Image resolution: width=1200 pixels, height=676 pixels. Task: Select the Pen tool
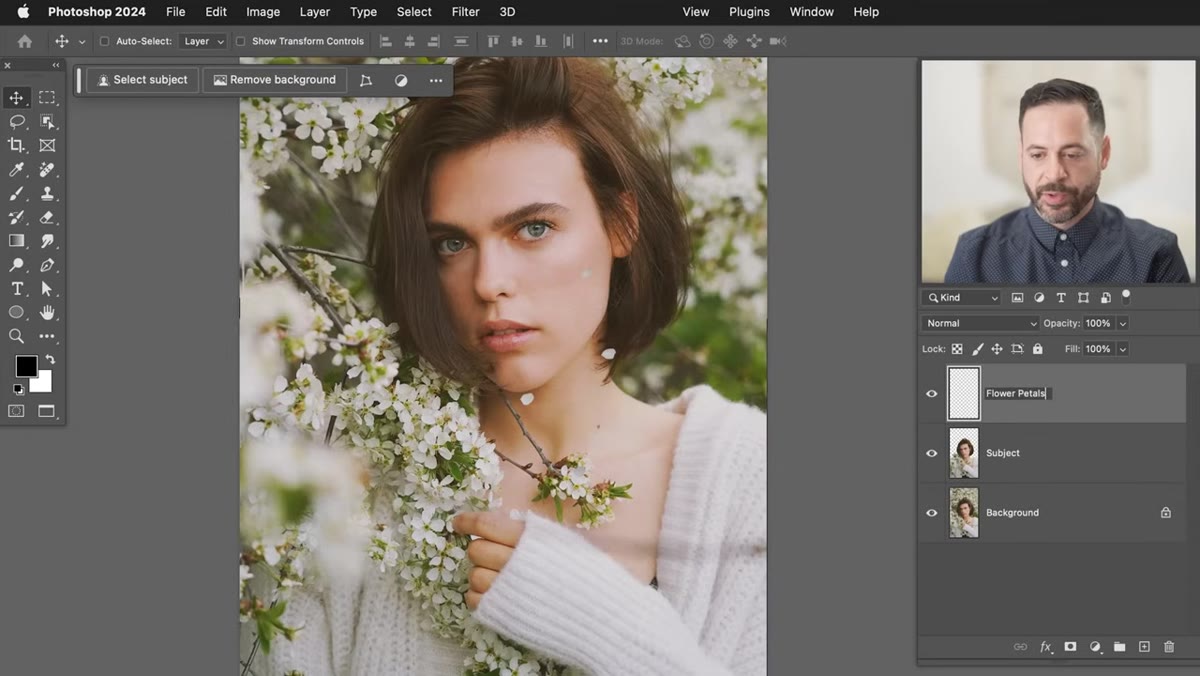click(x=47, y=265)
